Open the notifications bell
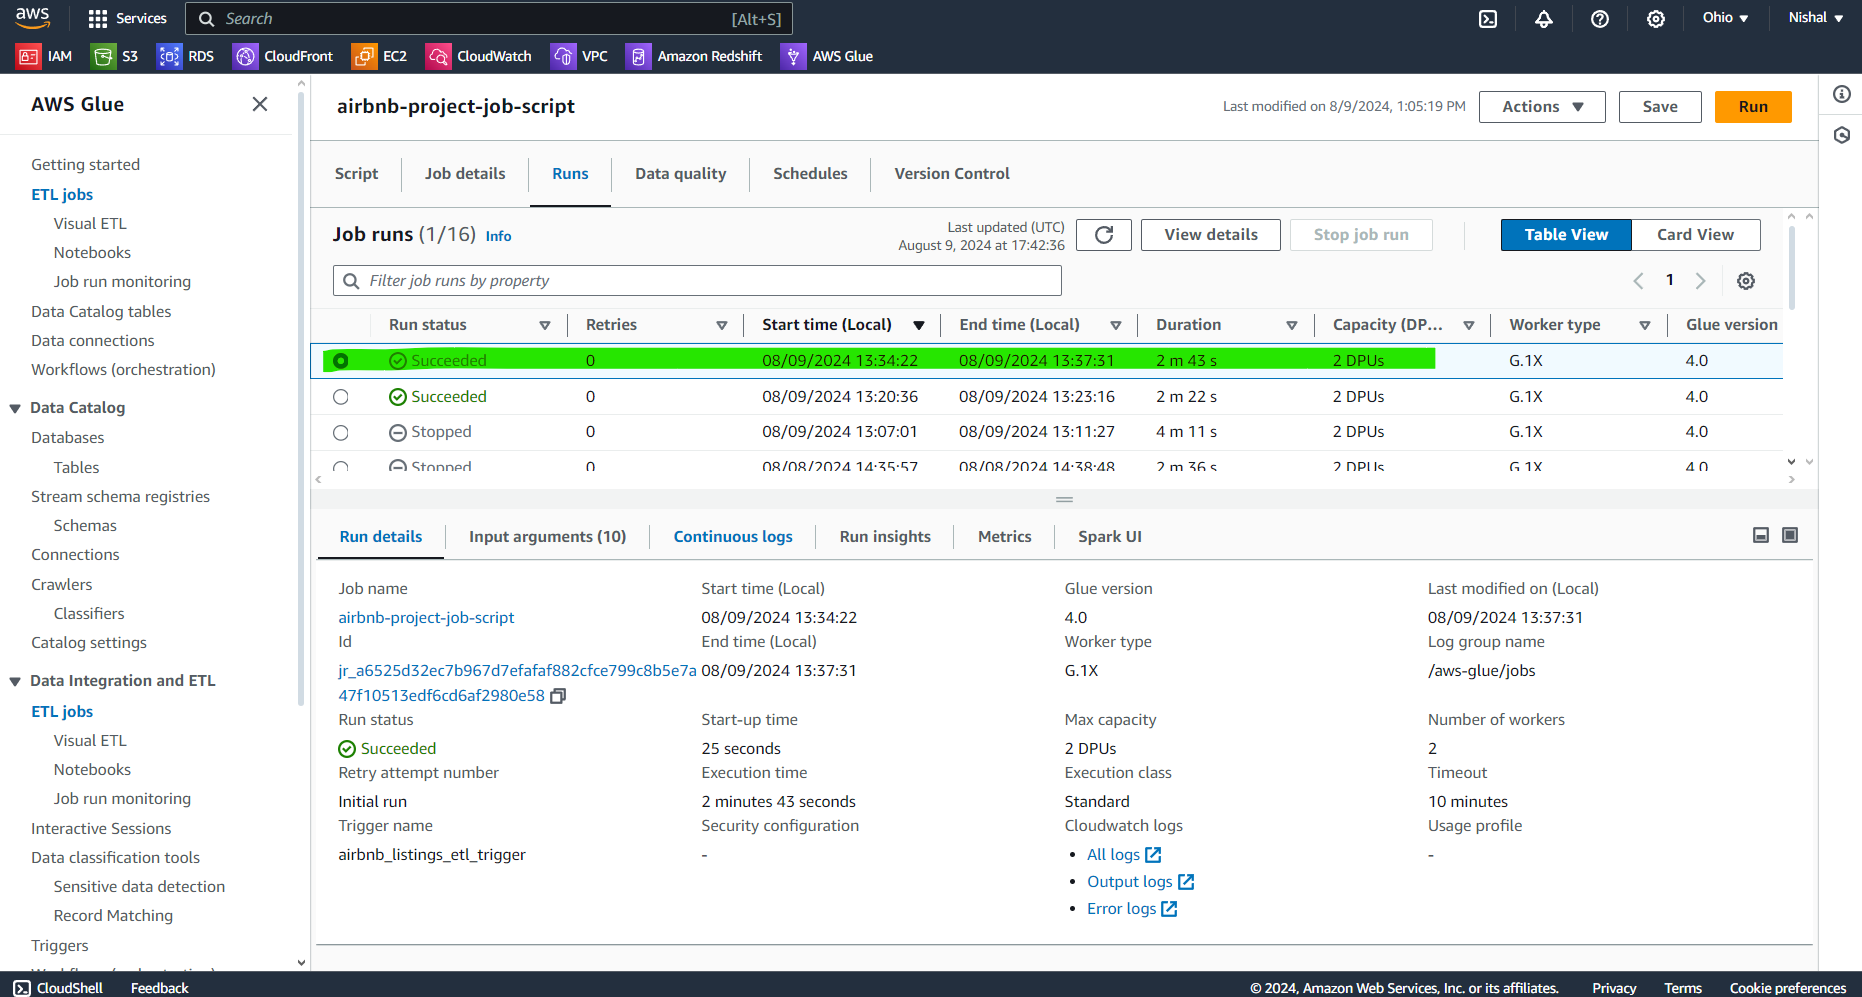 (1544, 18)
